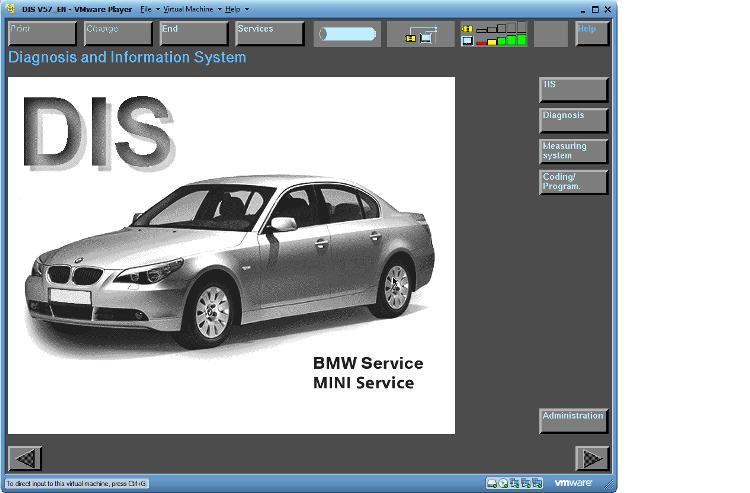This screenshot has width=750, height=493.
Task: Click the vmware logo in status bar
Action: point(573,483)
